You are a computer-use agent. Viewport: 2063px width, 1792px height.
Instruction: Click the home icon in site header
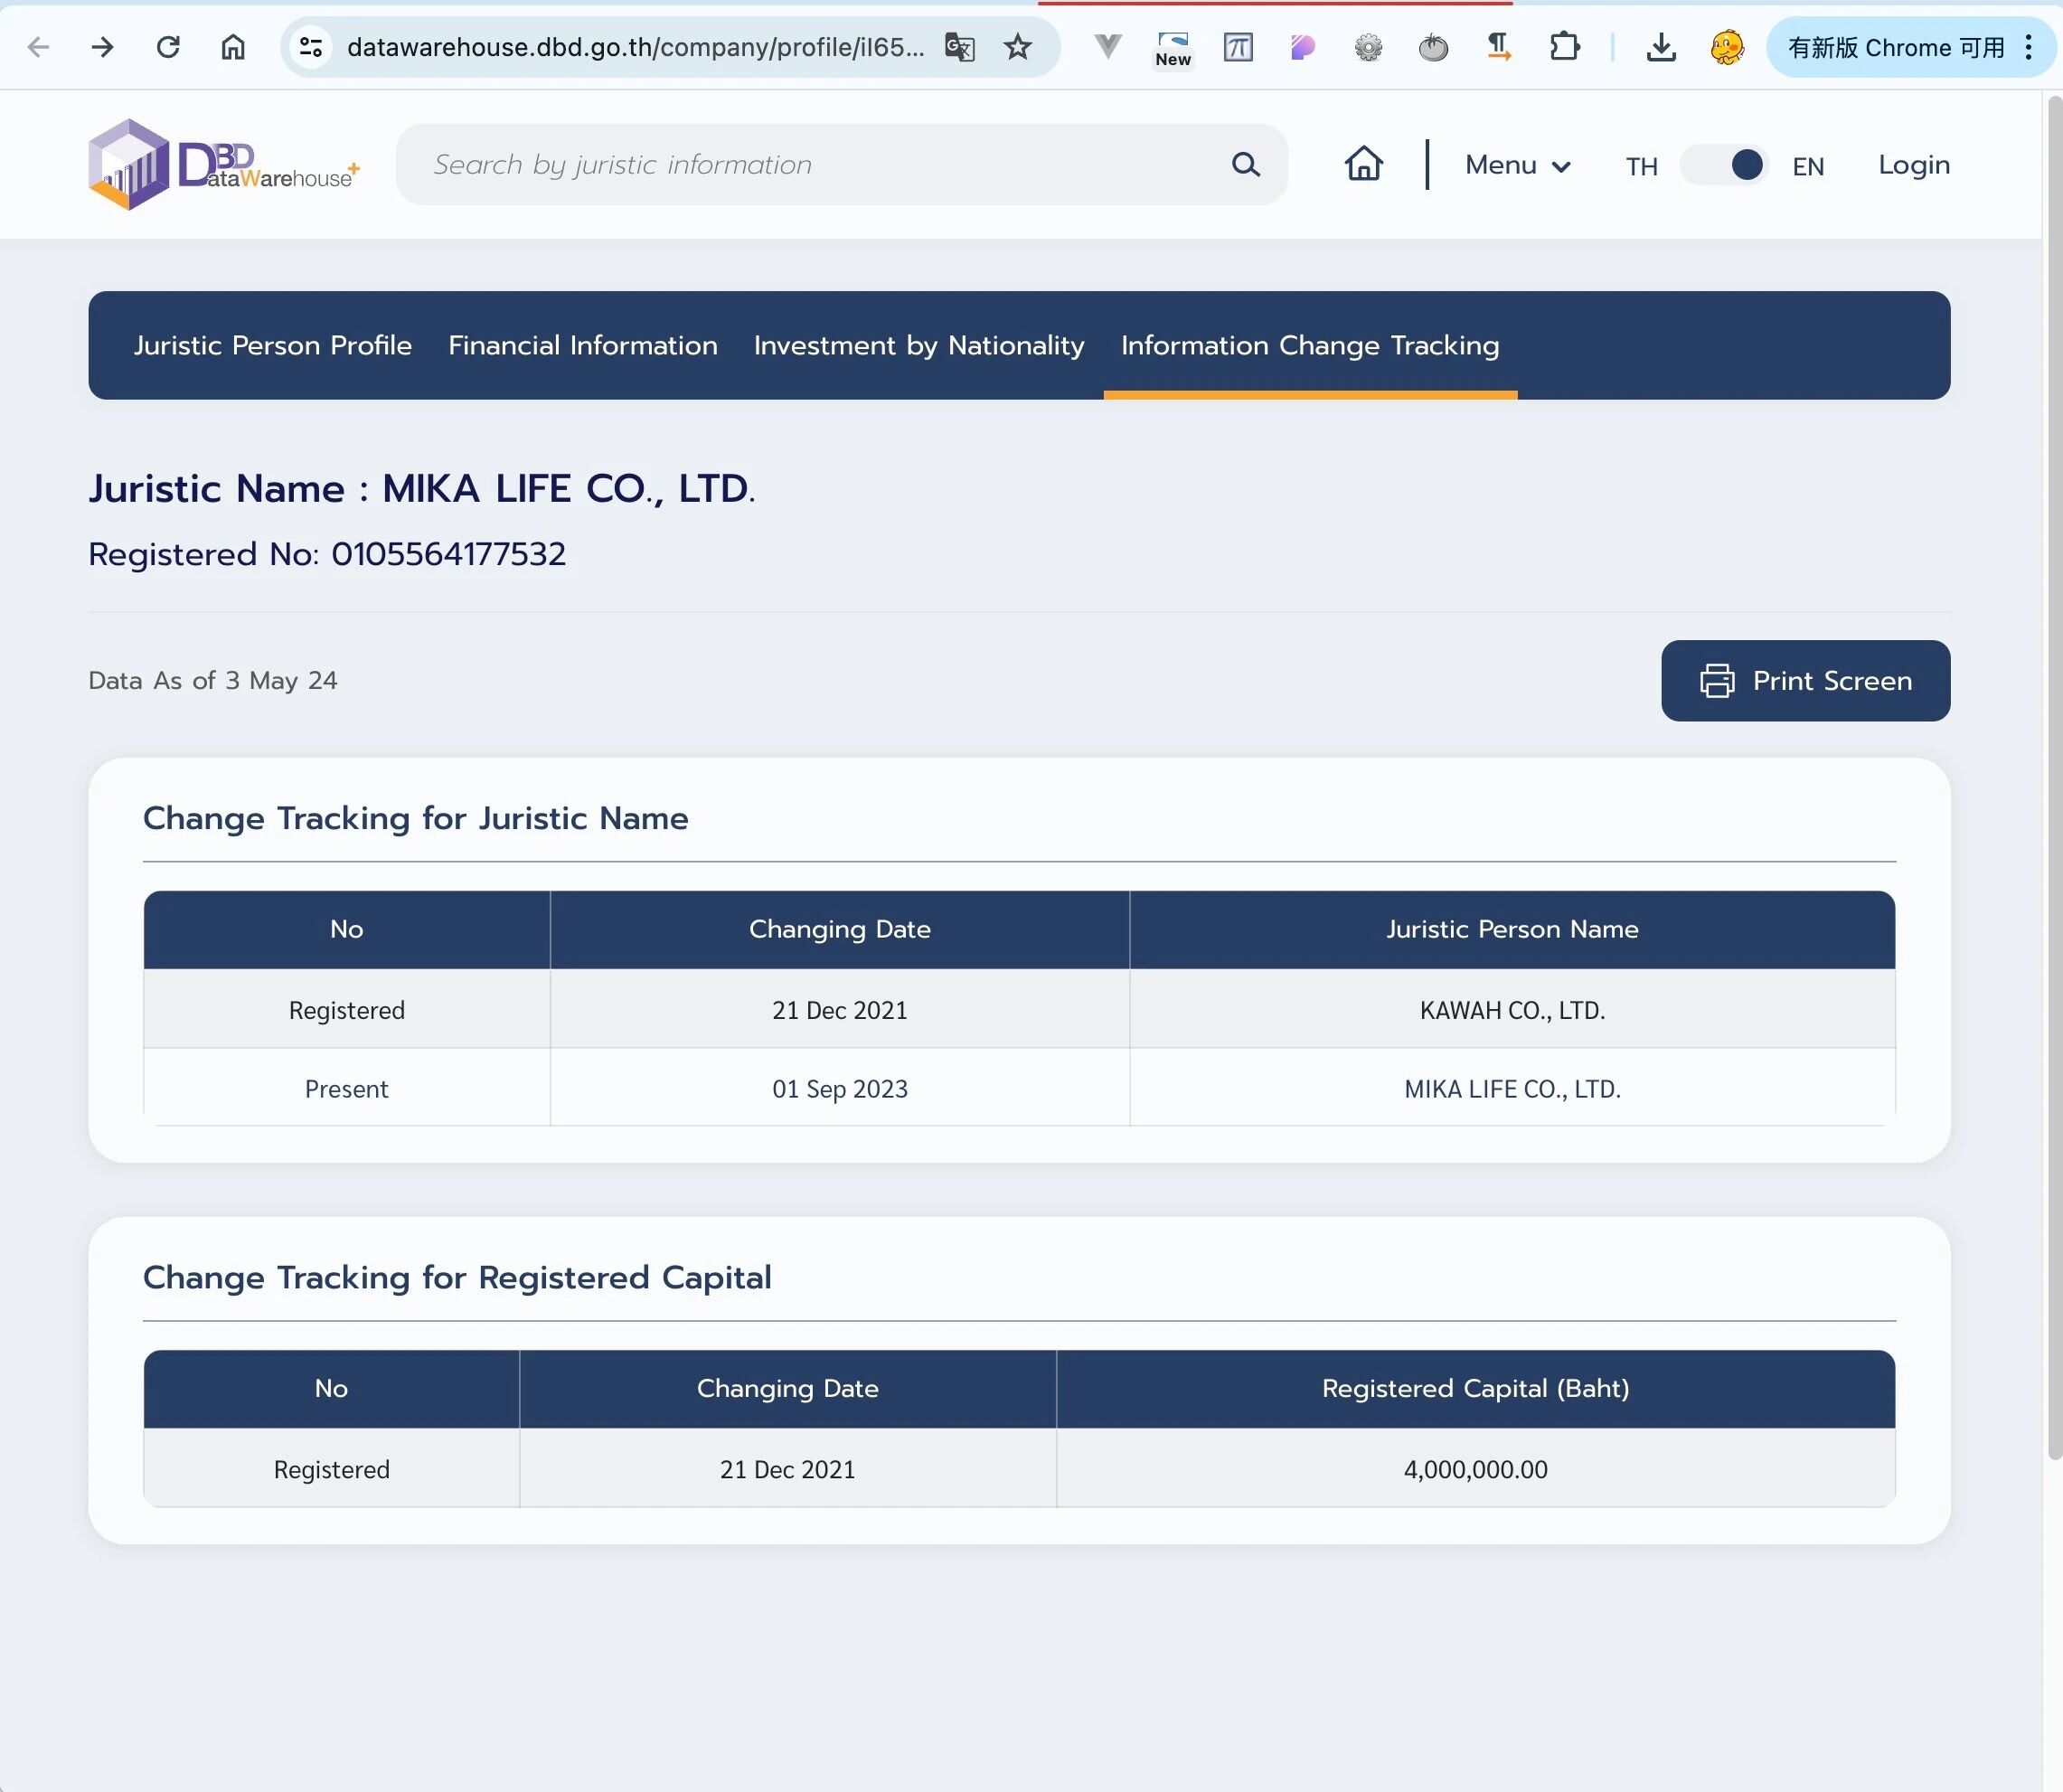pos(1363,164)
